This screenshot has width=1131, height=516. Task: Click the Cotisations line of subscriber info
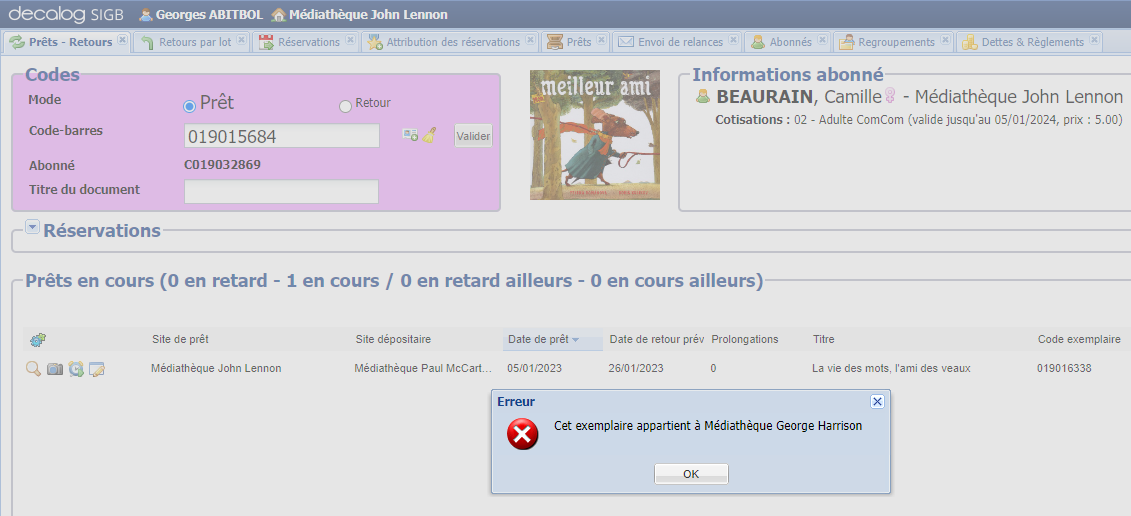(919, 120)
